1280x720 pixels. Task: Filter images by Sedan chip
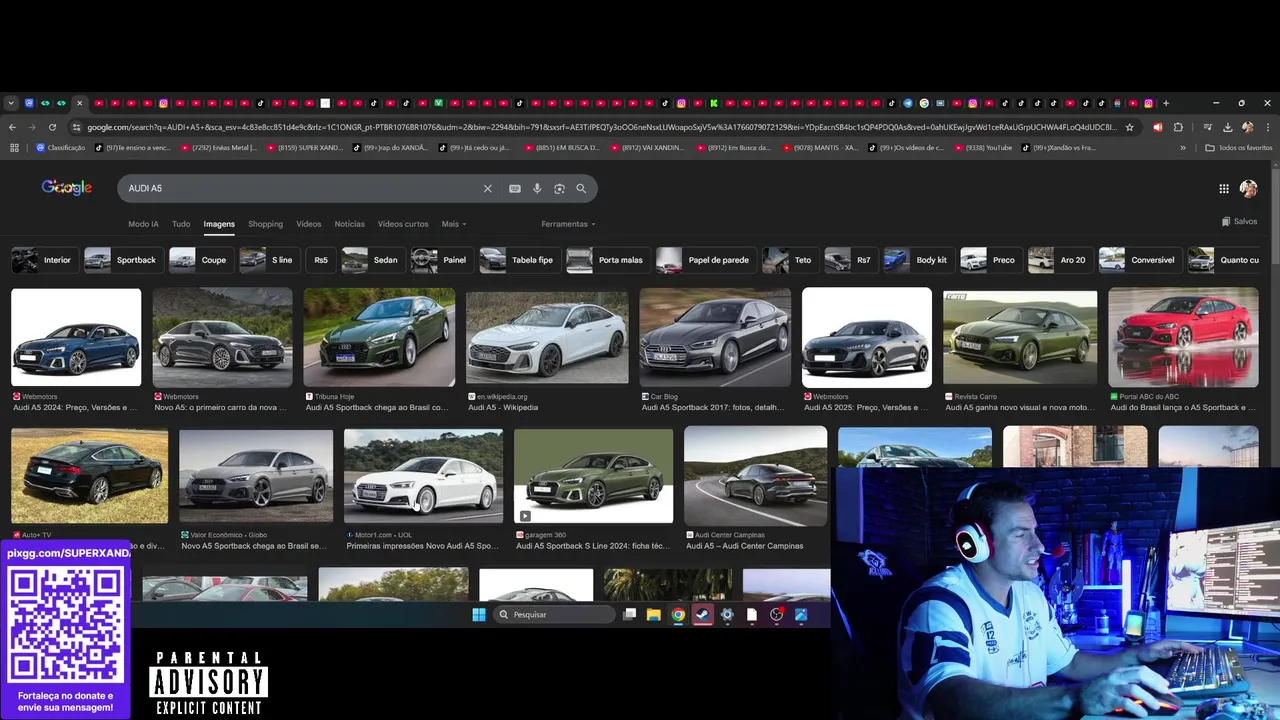(x=371, y=260)
